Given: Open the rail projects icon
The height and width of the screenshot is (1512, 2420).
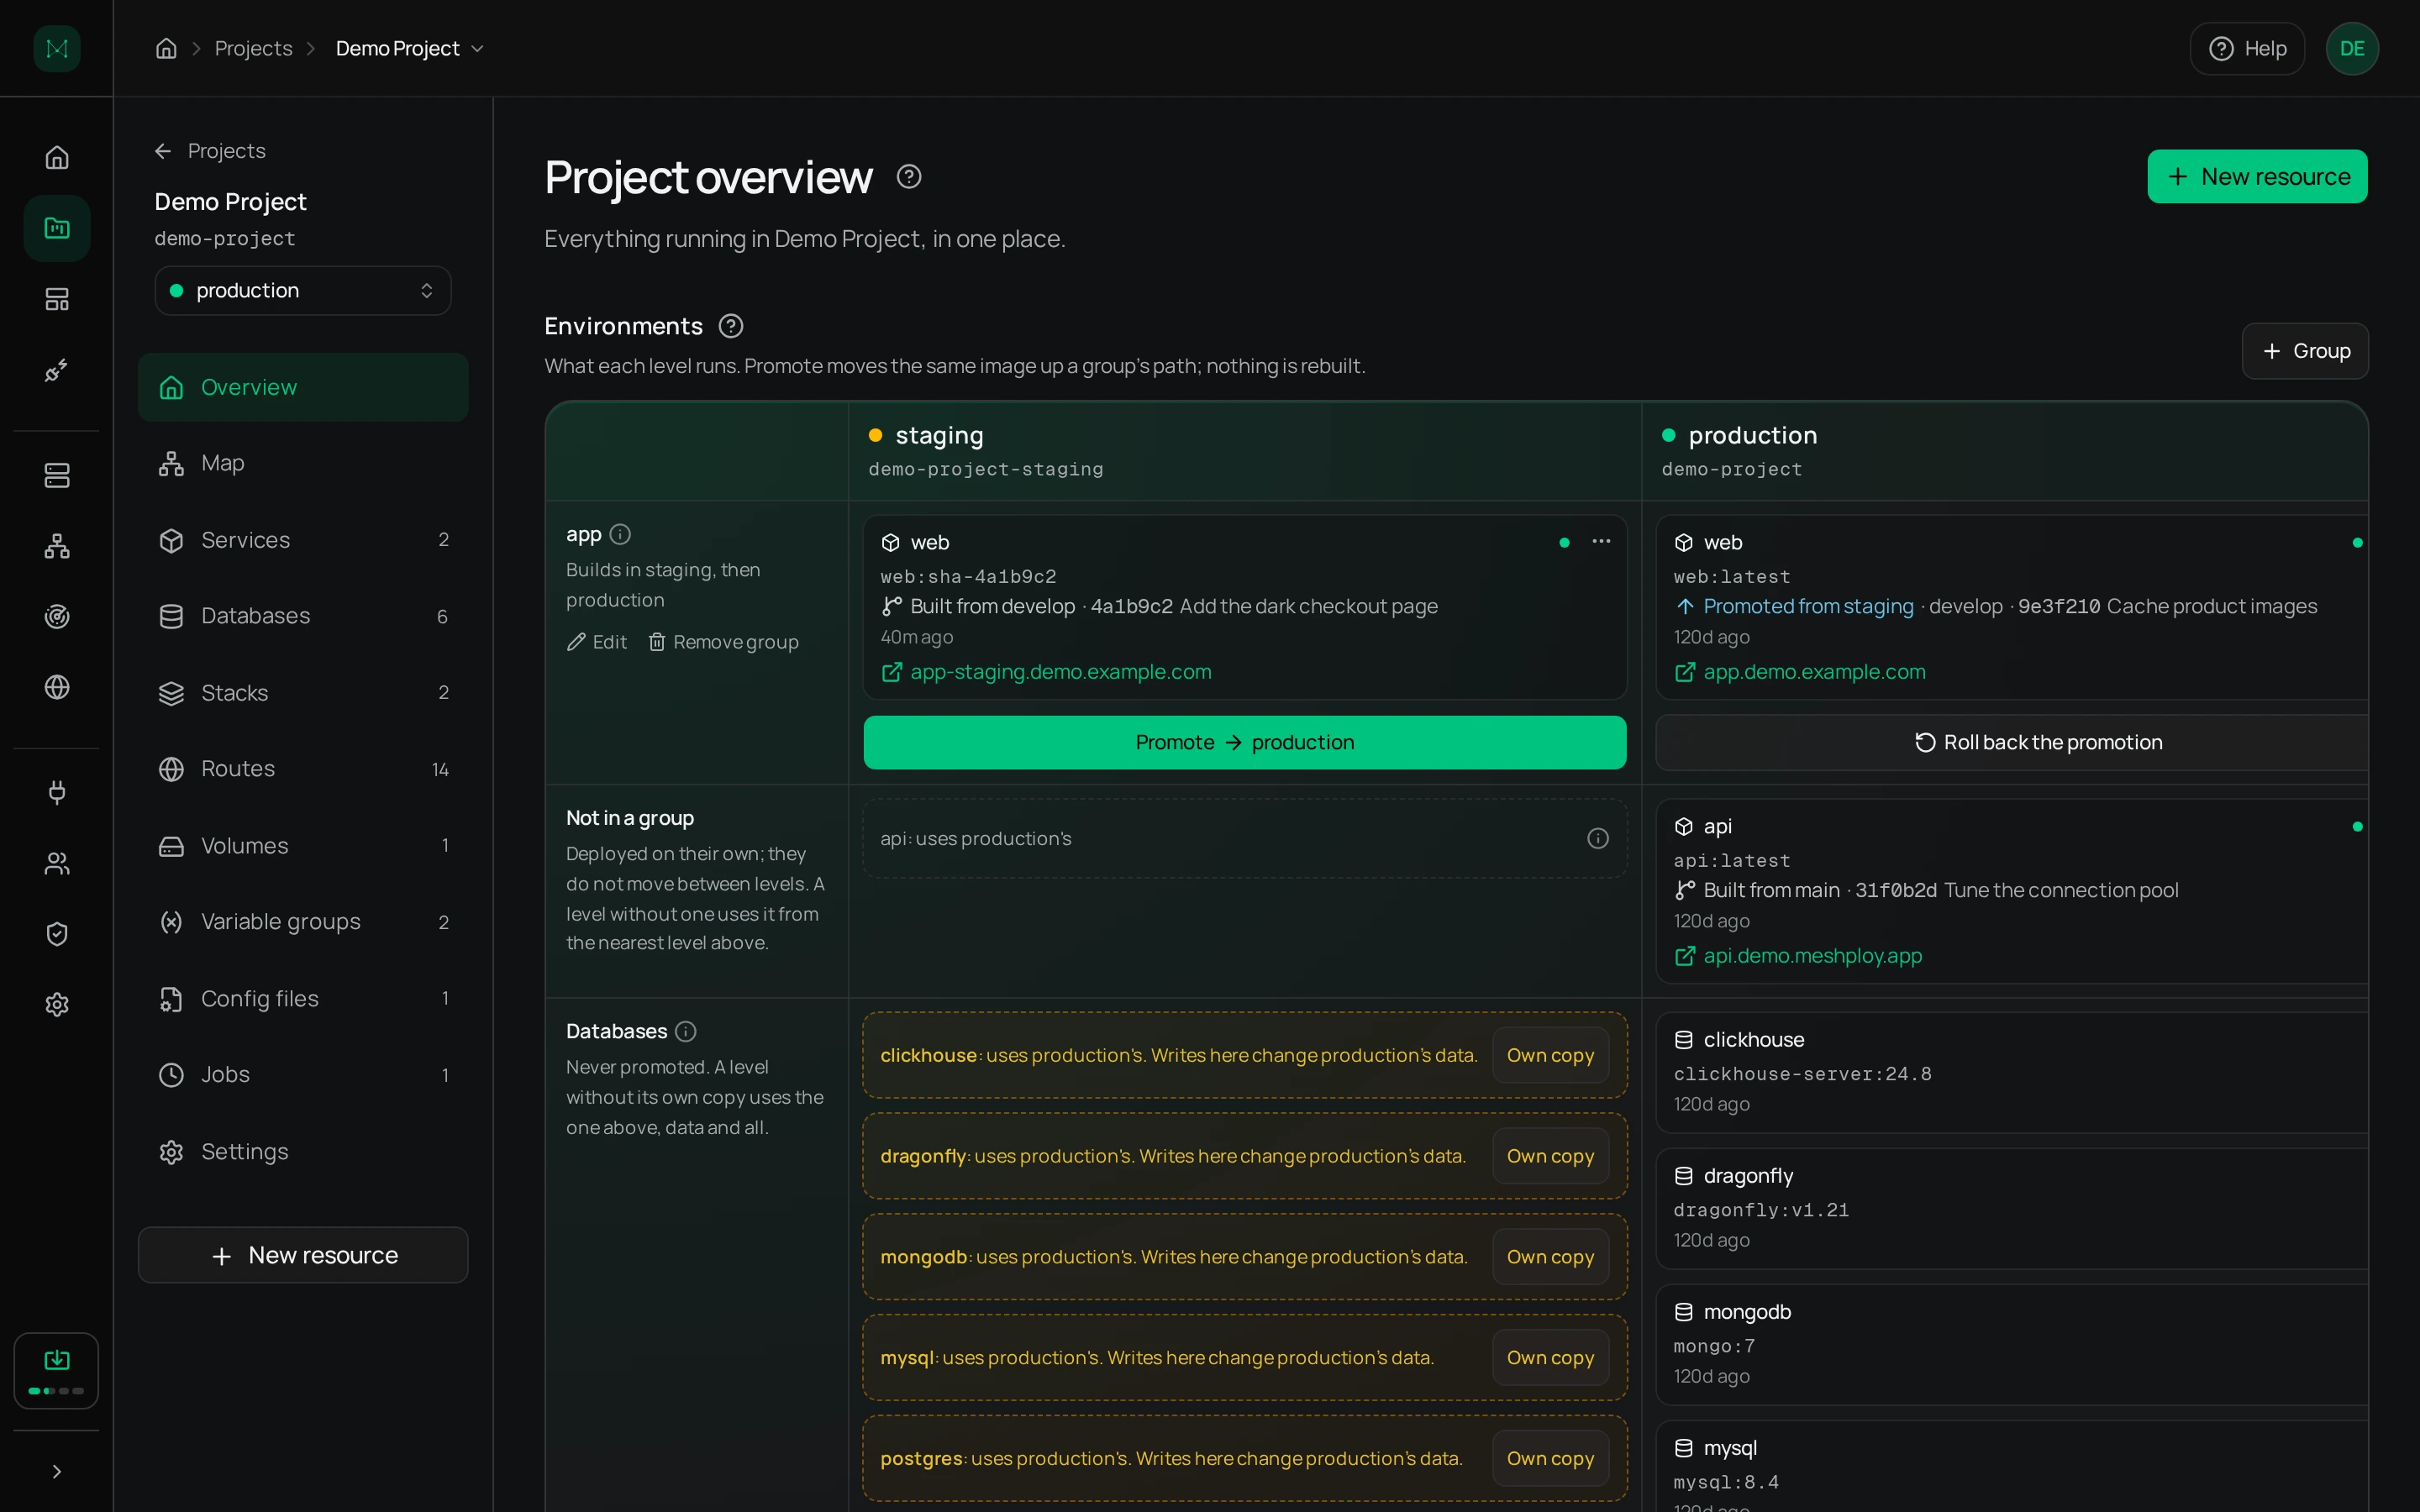Looking at the screenshot, I should (57, 228).
